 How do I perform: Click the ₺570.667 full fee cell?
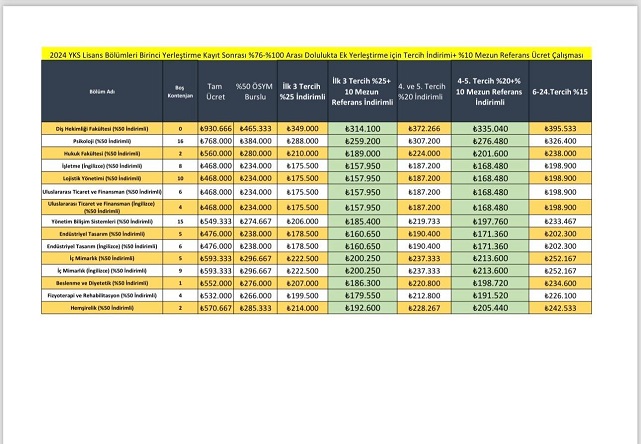(215, 308)
